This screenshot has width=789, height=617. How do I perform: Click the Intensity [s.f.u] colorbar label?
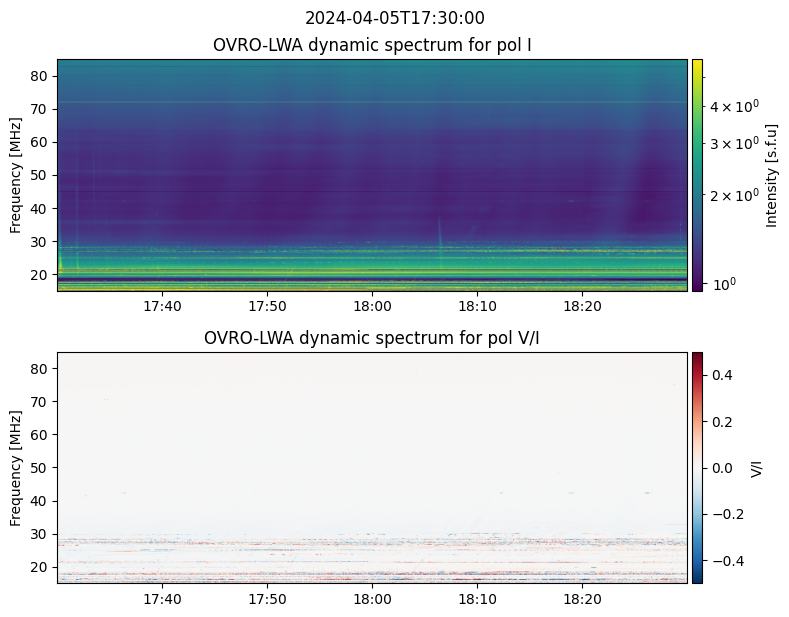(771, 175)
